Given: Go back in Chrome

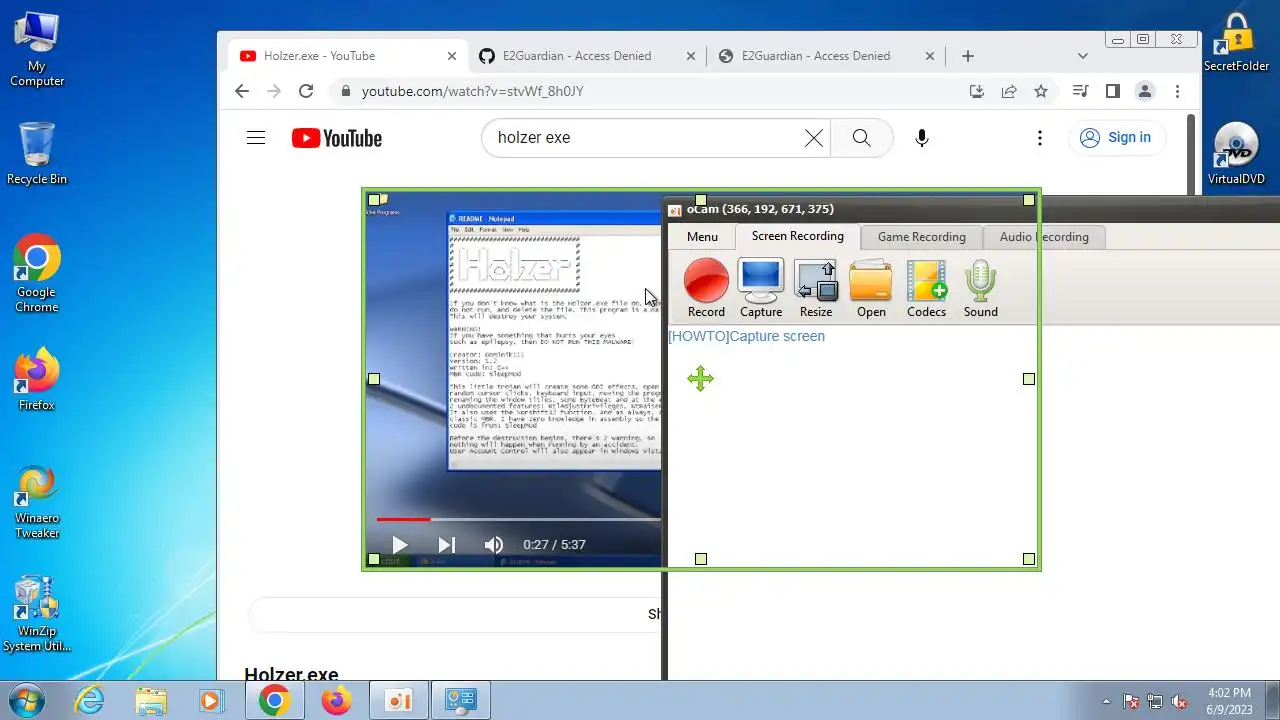Looking at the screenshot, I should (241, 91).
